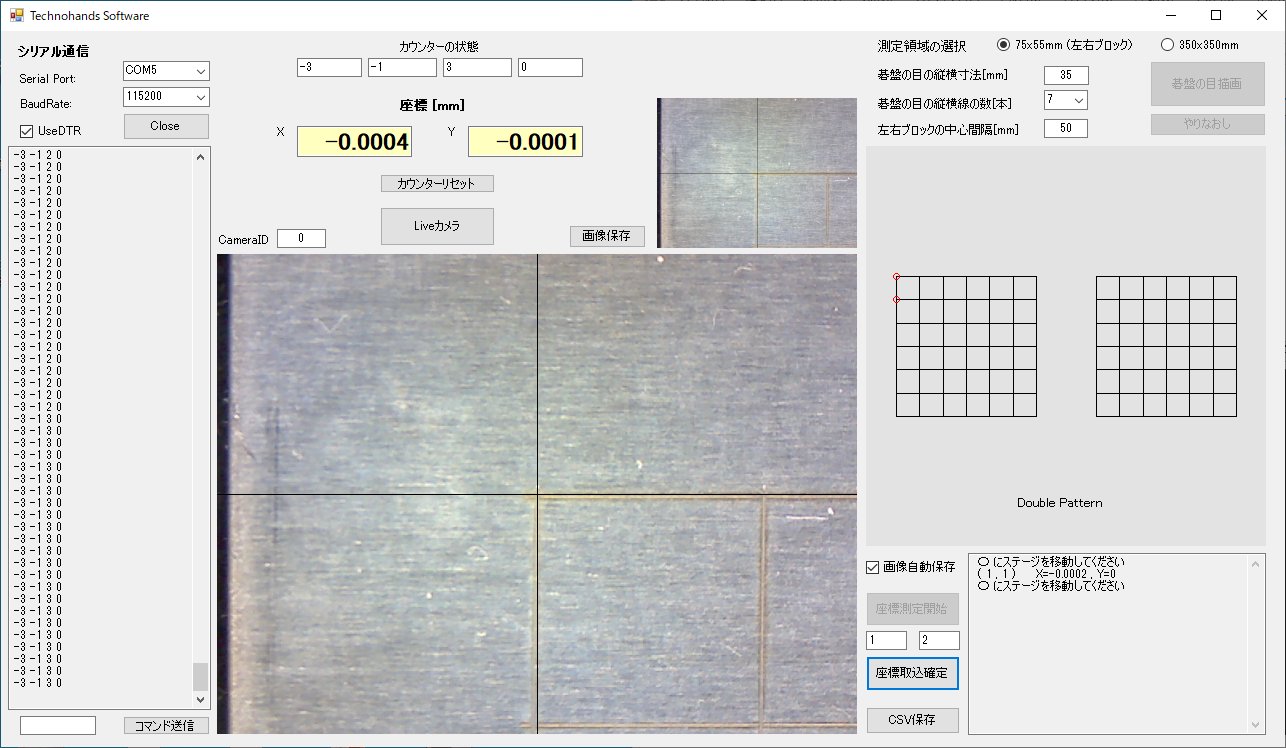Click the large live camera image view
This screenshot has width=1286, height=748.
(537, 494)
